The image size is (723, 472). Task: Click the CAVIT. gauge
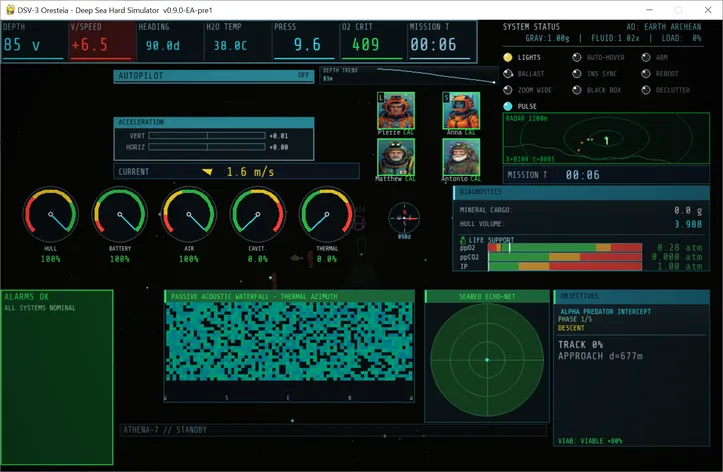click(258, 214)
